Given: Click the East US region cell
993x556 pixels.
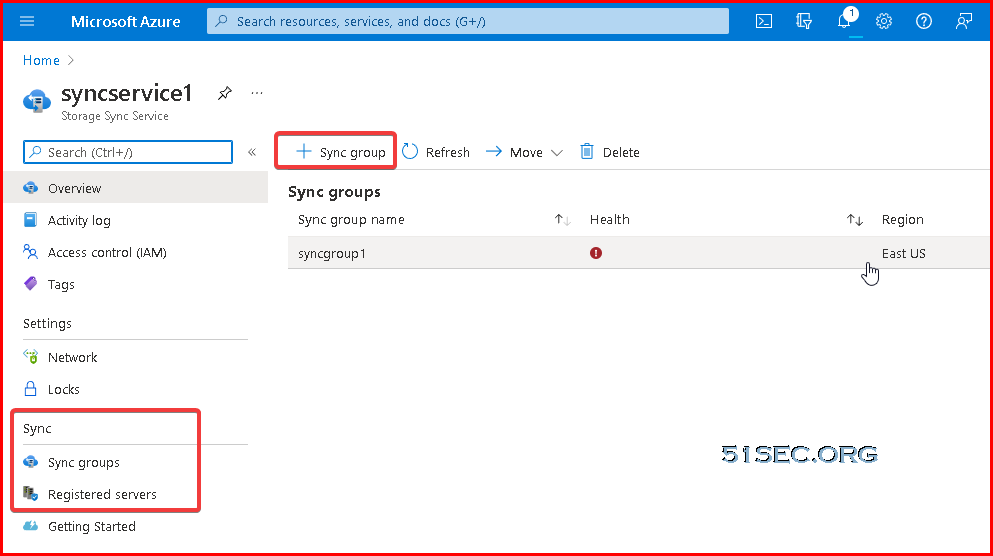Looking at the screenshot, I should (904, 253).
